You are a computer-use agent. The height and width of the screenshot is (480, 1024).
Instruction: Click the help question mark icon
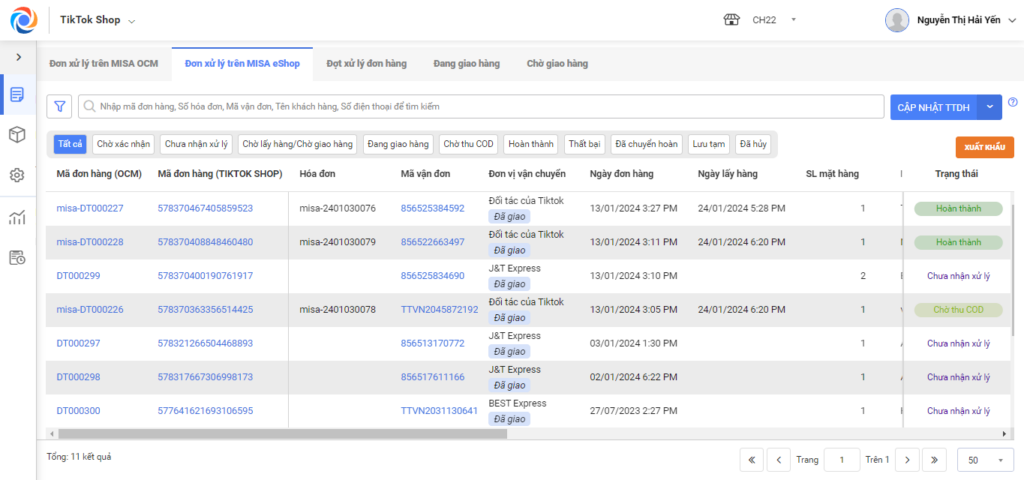click(1013, 102)
